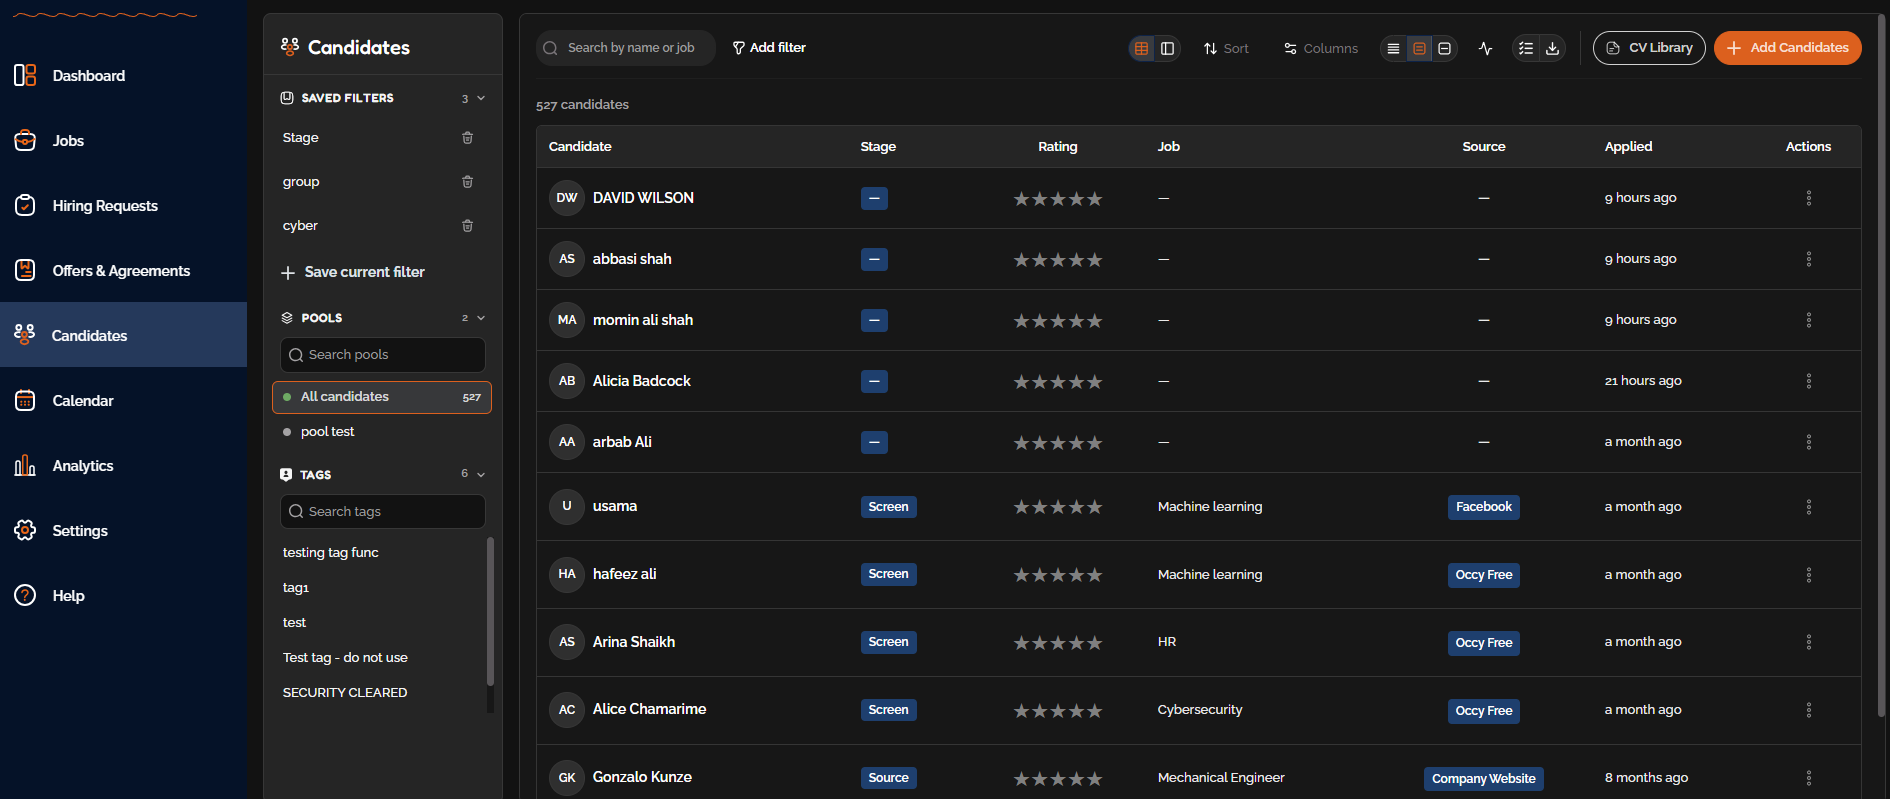
Task: Open the checklist bulk-select icon
Action: tap(1526, 48)
